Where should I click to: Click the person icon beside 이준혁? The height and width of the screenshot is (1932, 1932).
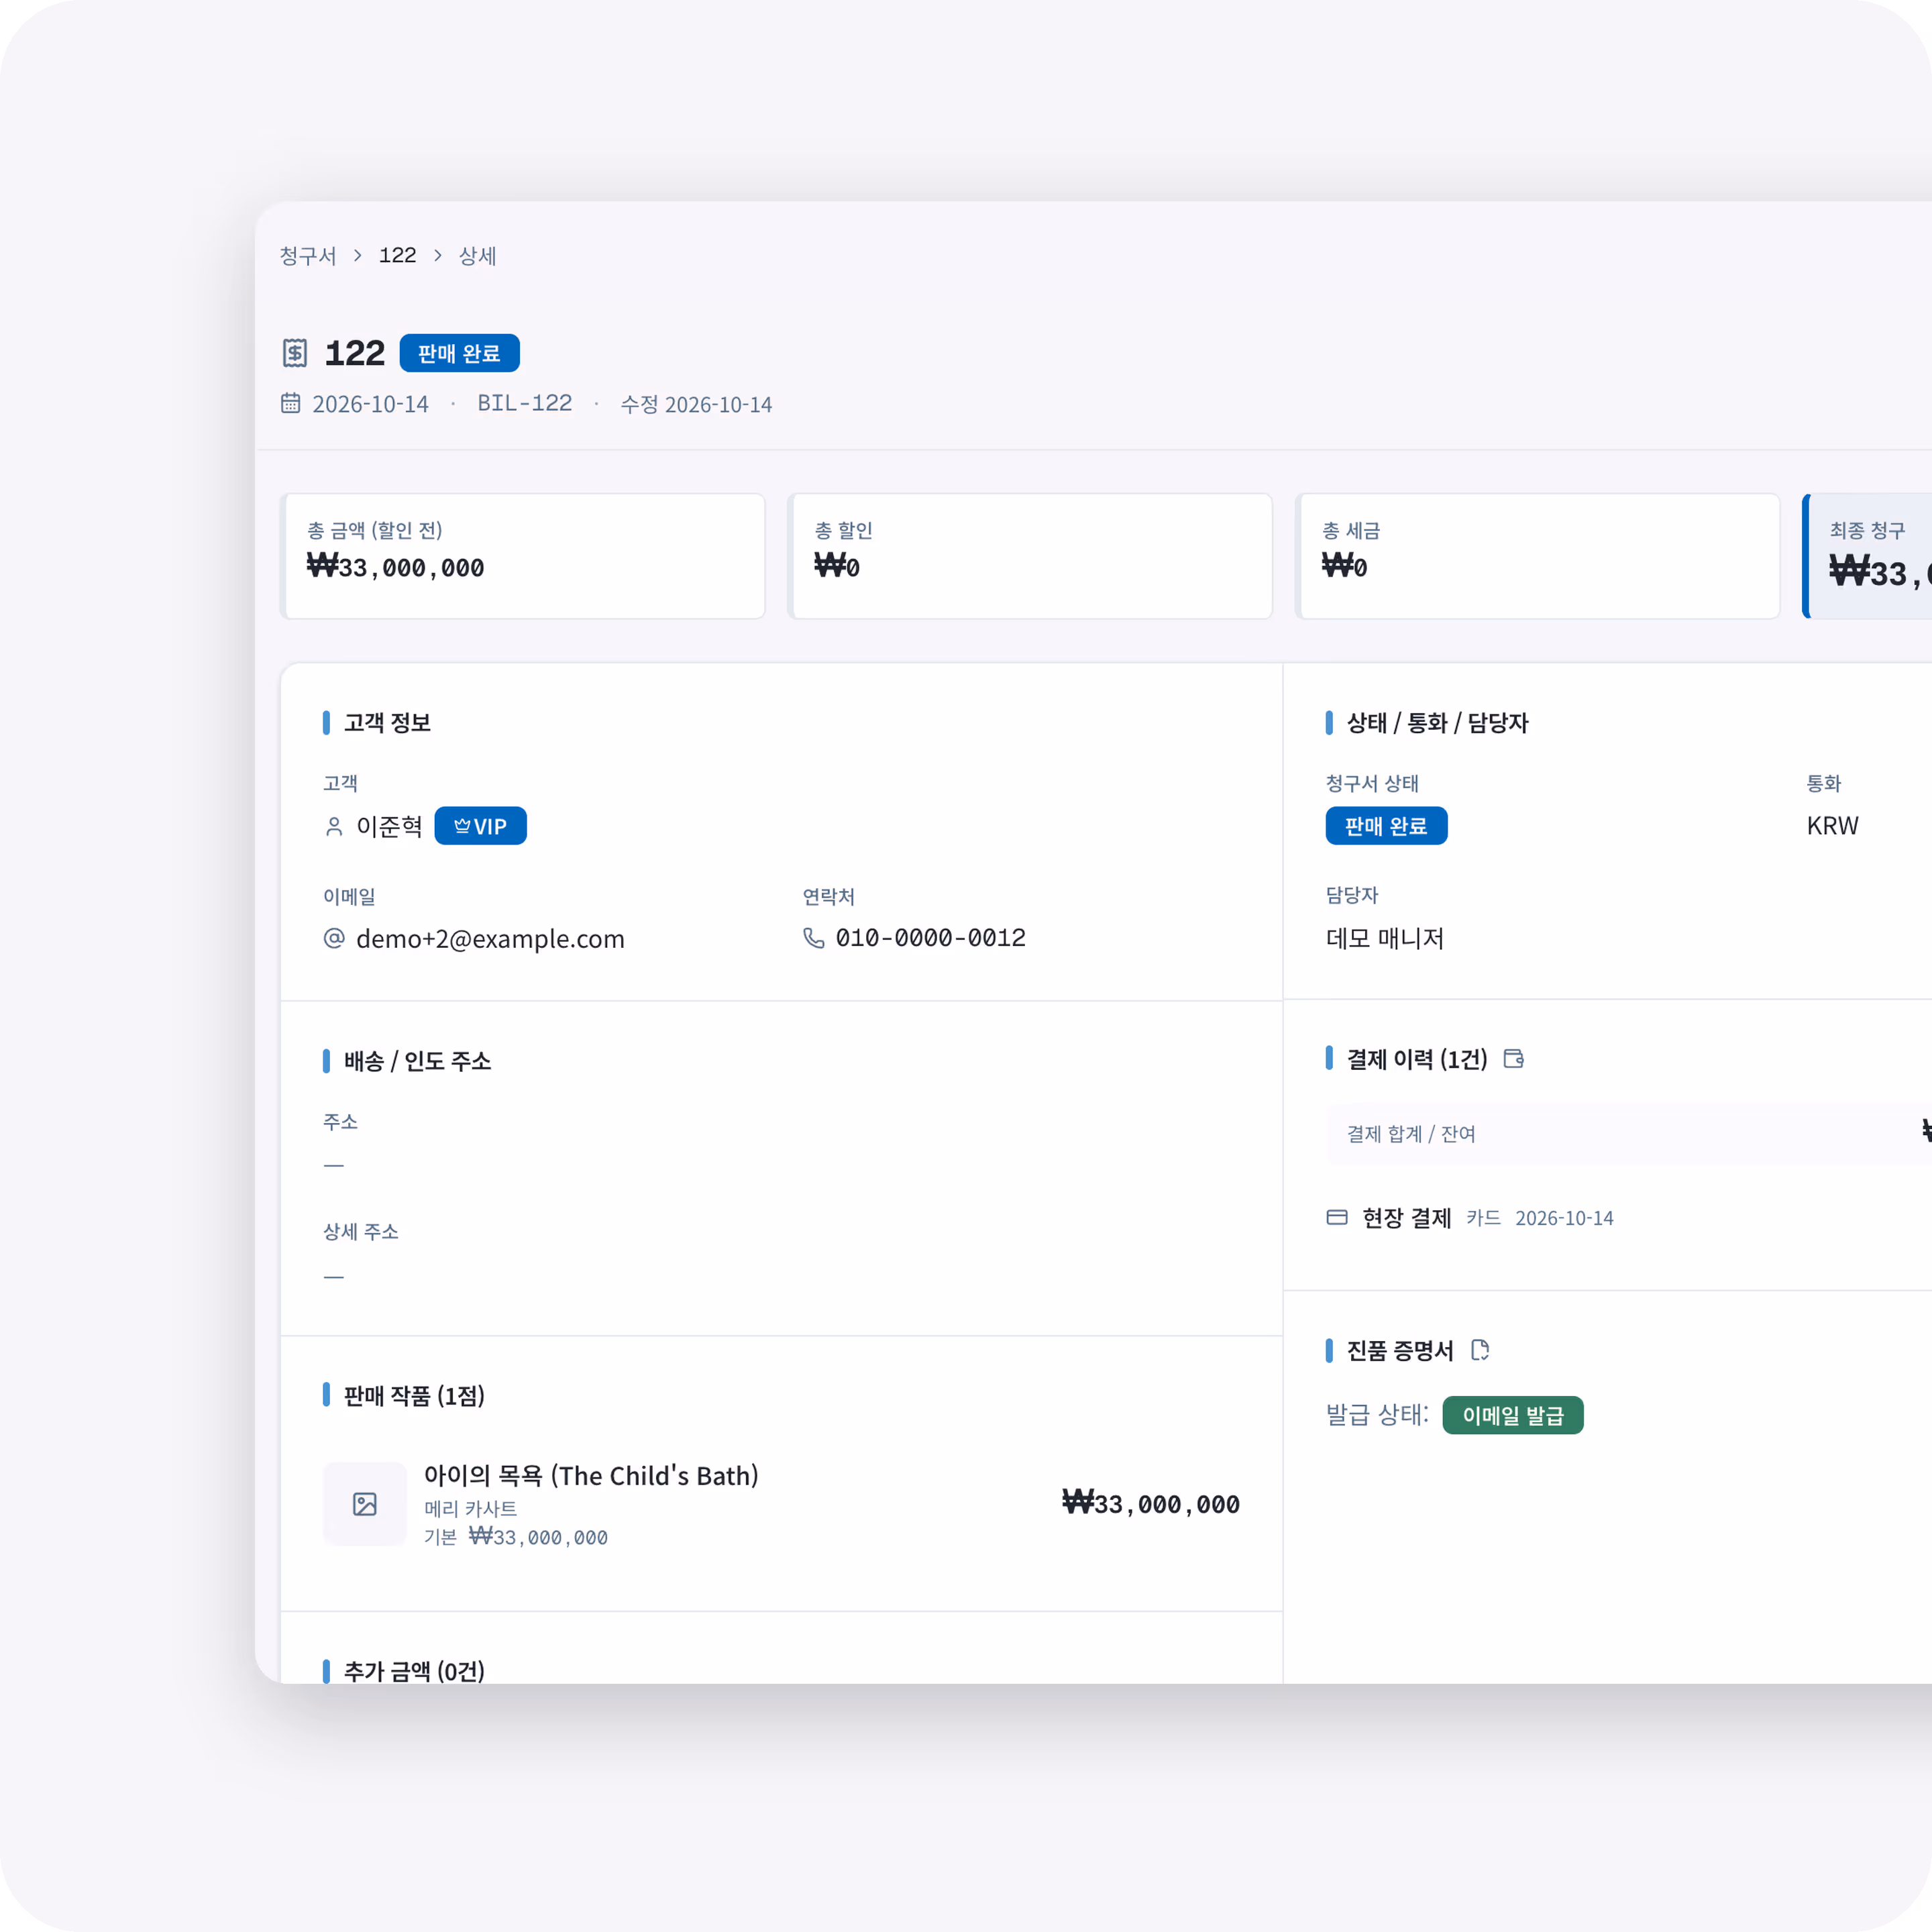pyautogui.click(x=334, y=826)
